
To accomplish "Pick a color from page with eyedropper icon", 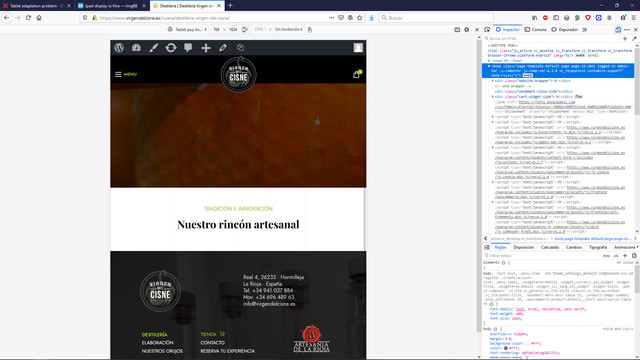I will pos(634,38).
